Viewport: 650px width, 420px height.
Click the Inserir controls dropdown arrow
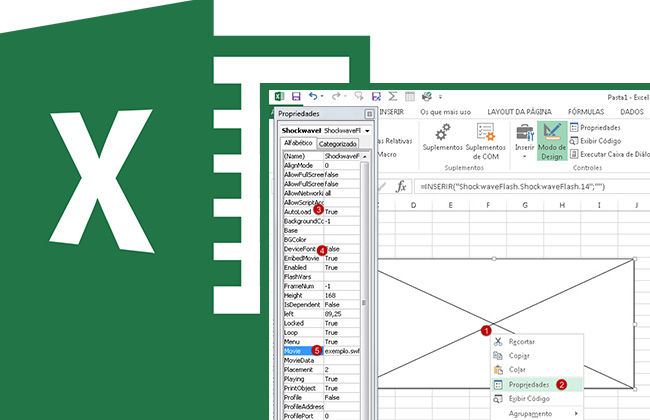pyautogui.click(x=524, y=156)
